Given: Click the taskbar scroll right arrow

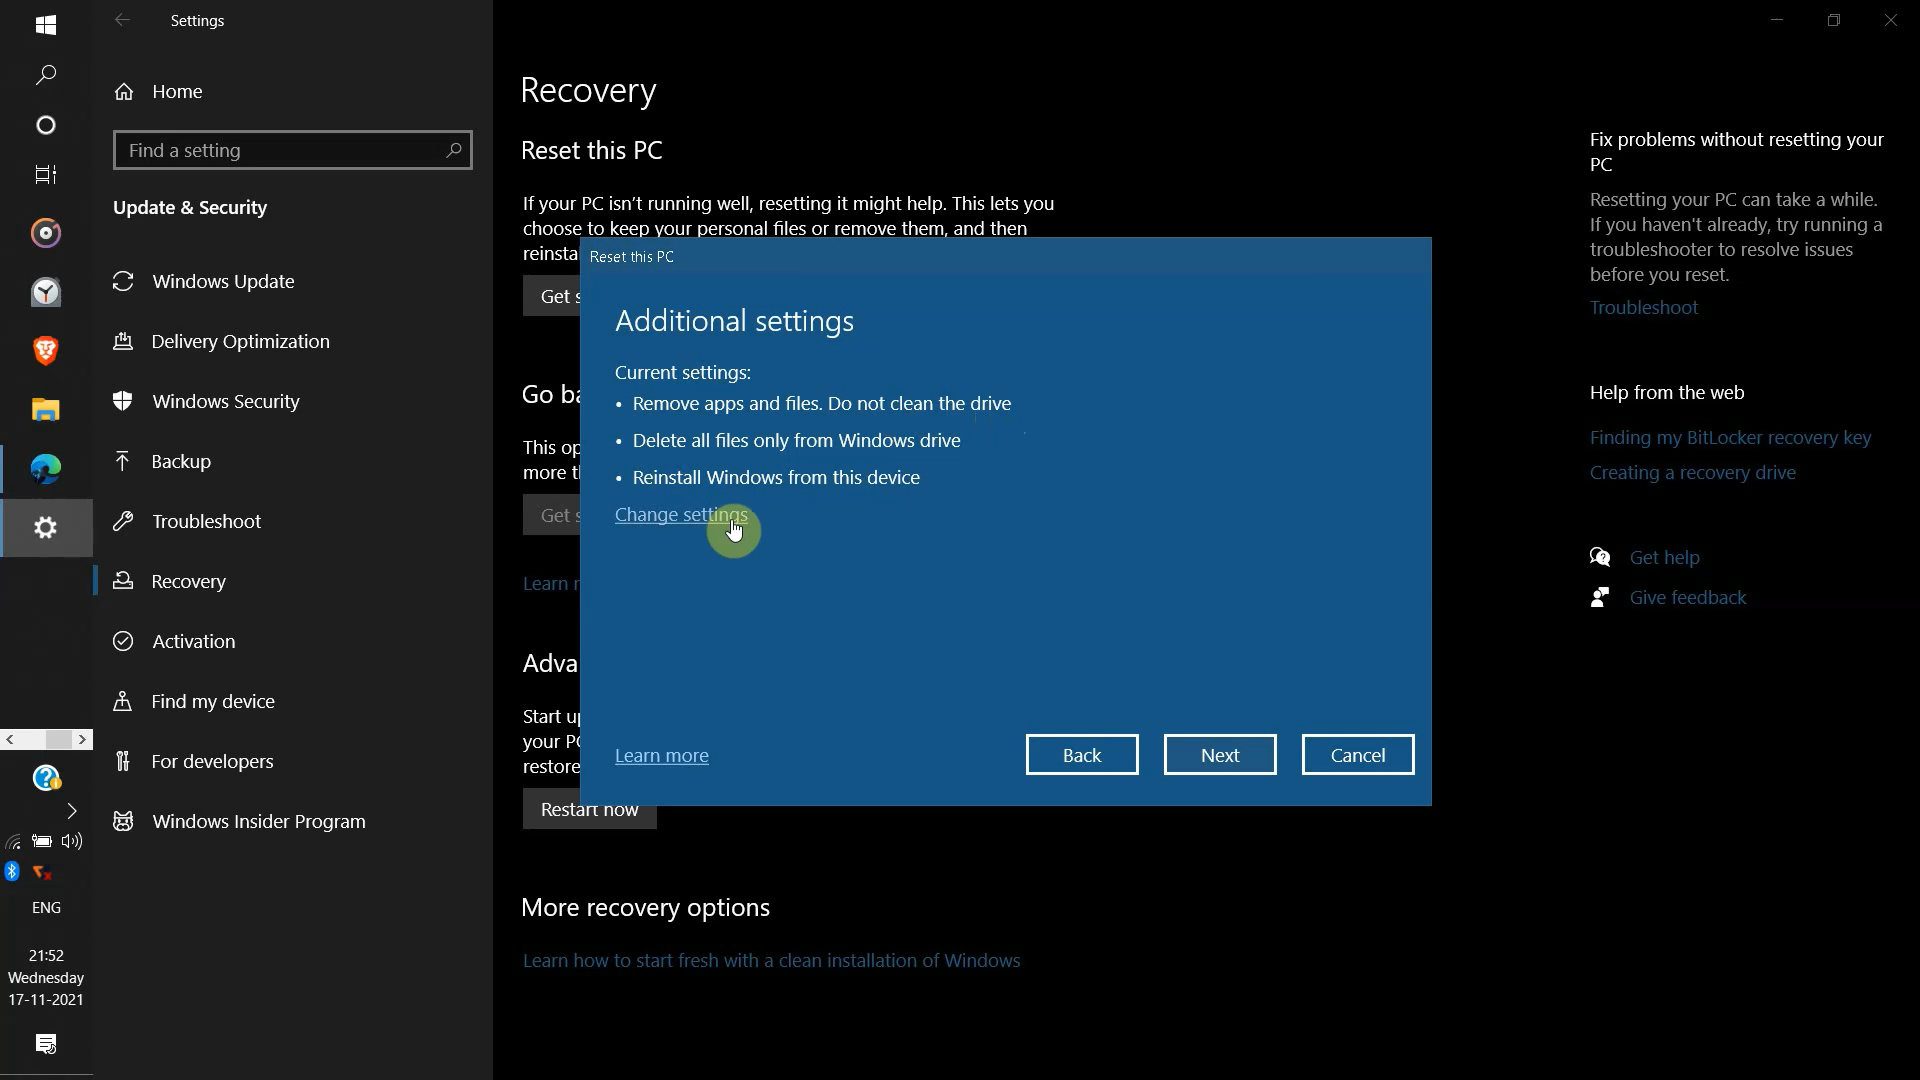Looking at the screenshot, I should click(x=83, y=739).
